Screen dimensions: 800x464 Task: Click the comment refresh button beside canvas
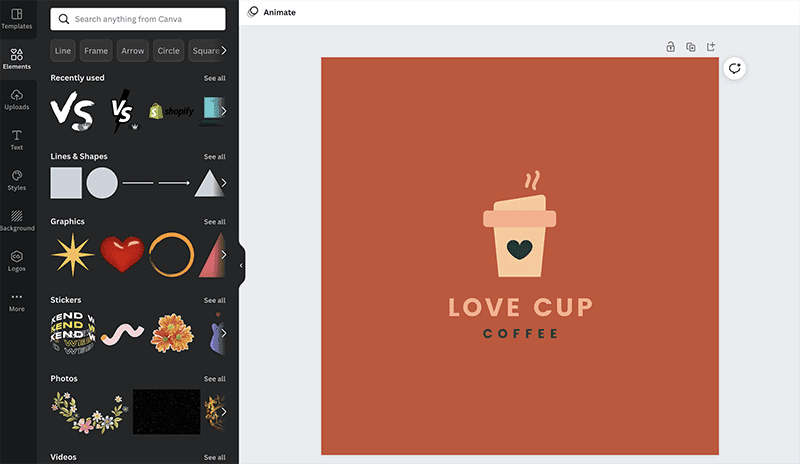(x=734, y=69)
